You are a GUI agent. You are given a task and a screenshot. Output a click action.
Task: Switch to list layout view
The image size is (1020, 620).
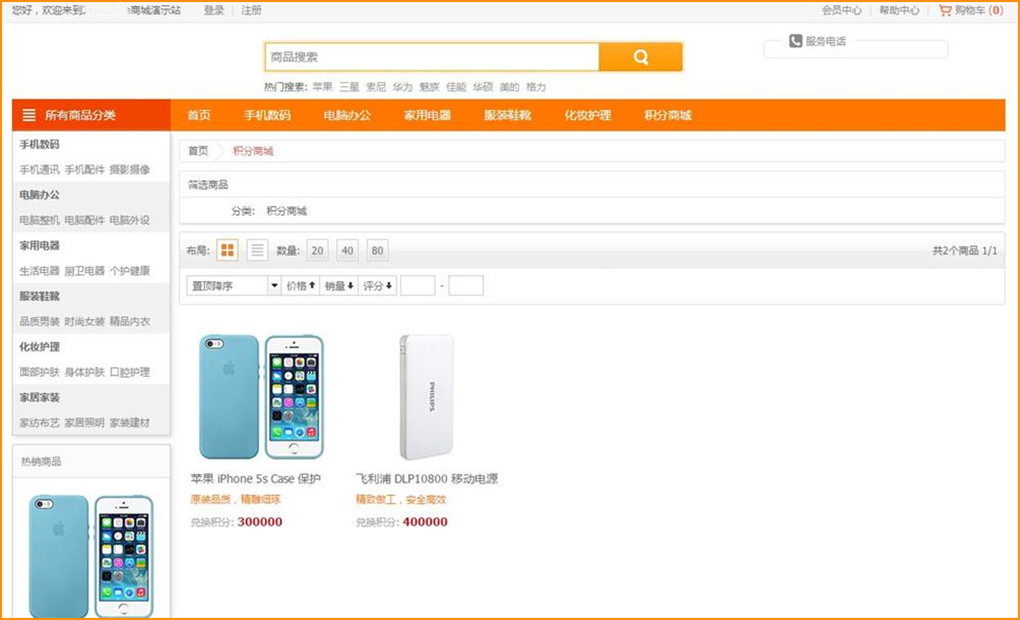point(258,250)
